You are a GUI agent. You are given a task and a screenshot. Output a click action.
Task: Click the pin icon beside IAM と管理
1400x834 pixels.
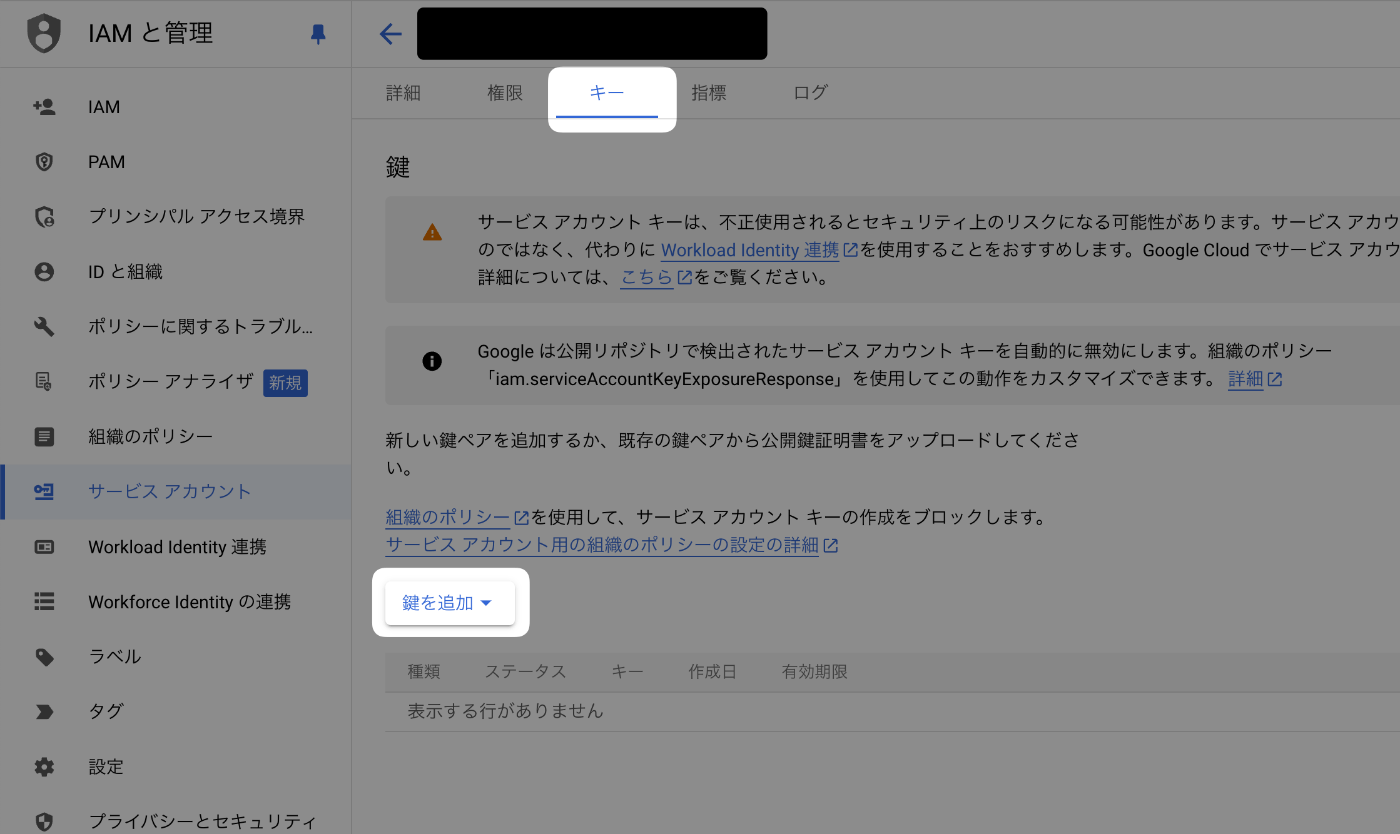point(318,34)
